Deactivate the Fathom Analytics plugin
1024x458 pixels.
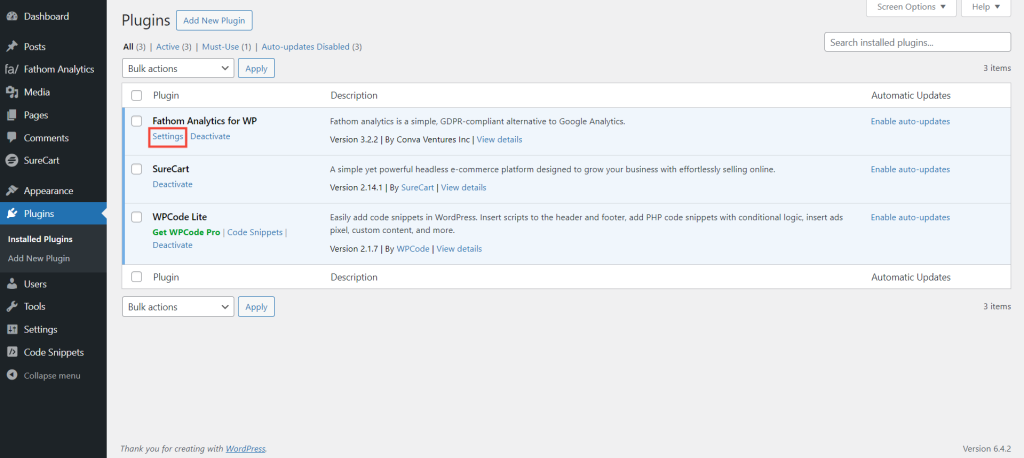coord(210,137)
